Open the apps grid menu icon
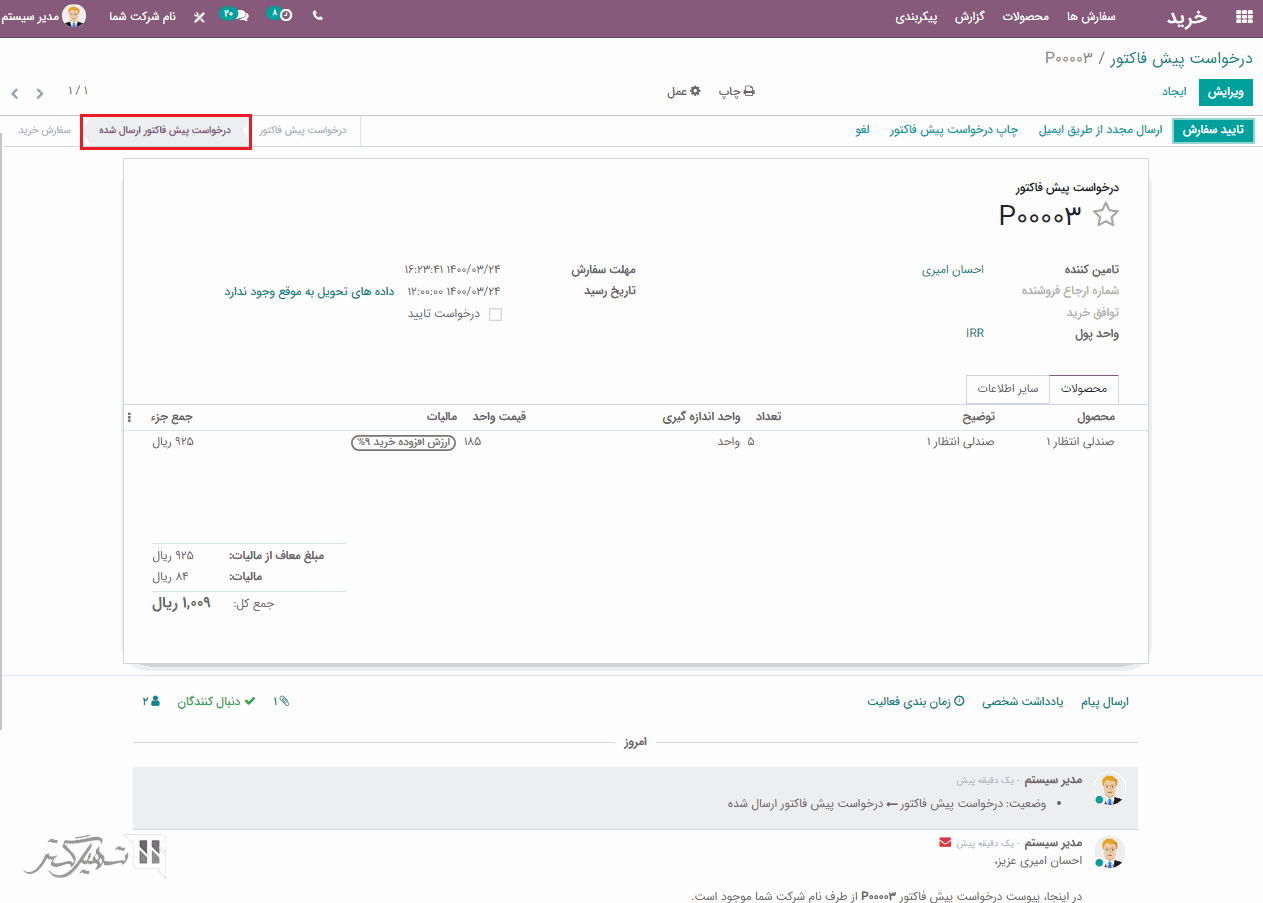 coord(1243,17)
